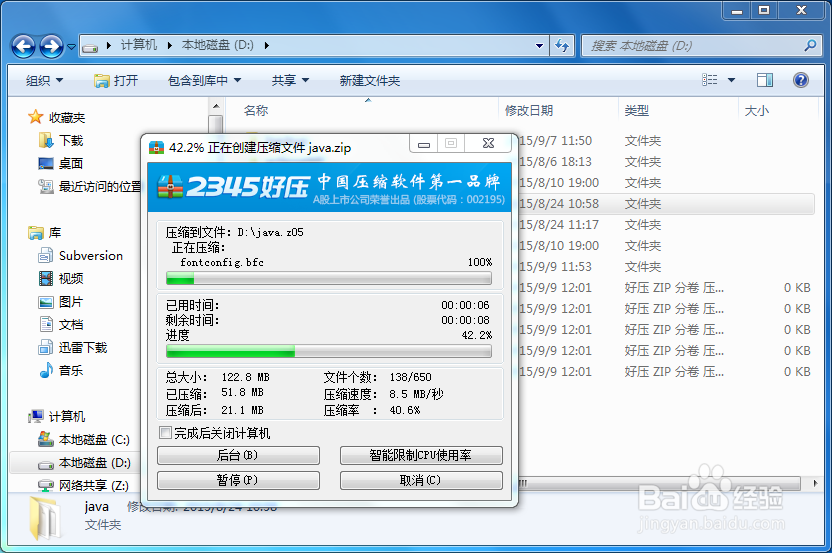This screenshot has width=832, height=553.
Task: Open the 图片 library
Action: tap(71, 301)
